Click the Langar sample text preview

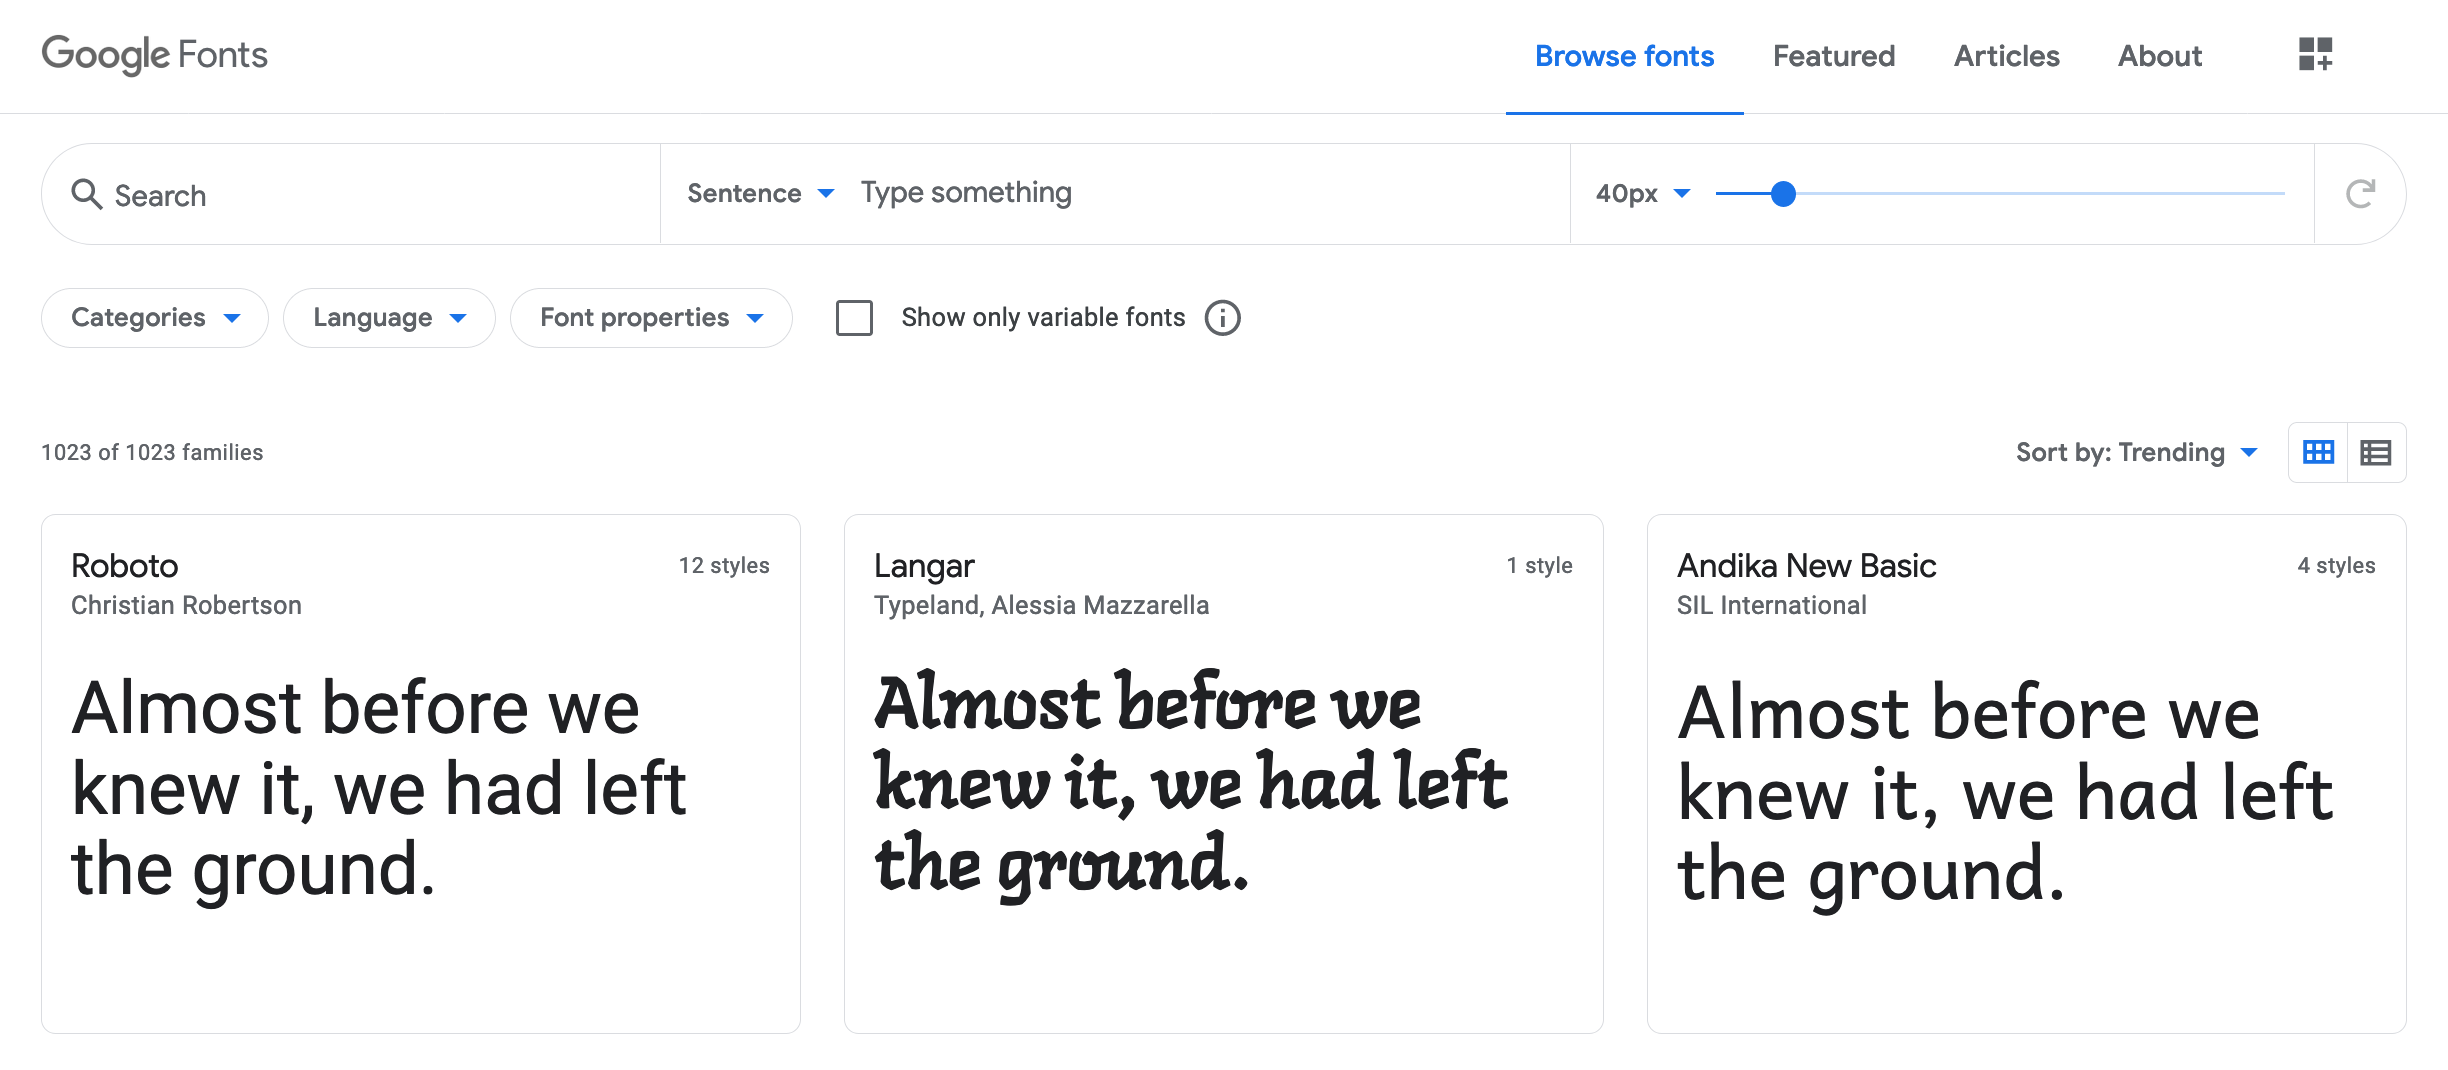tap(1190, 786)
